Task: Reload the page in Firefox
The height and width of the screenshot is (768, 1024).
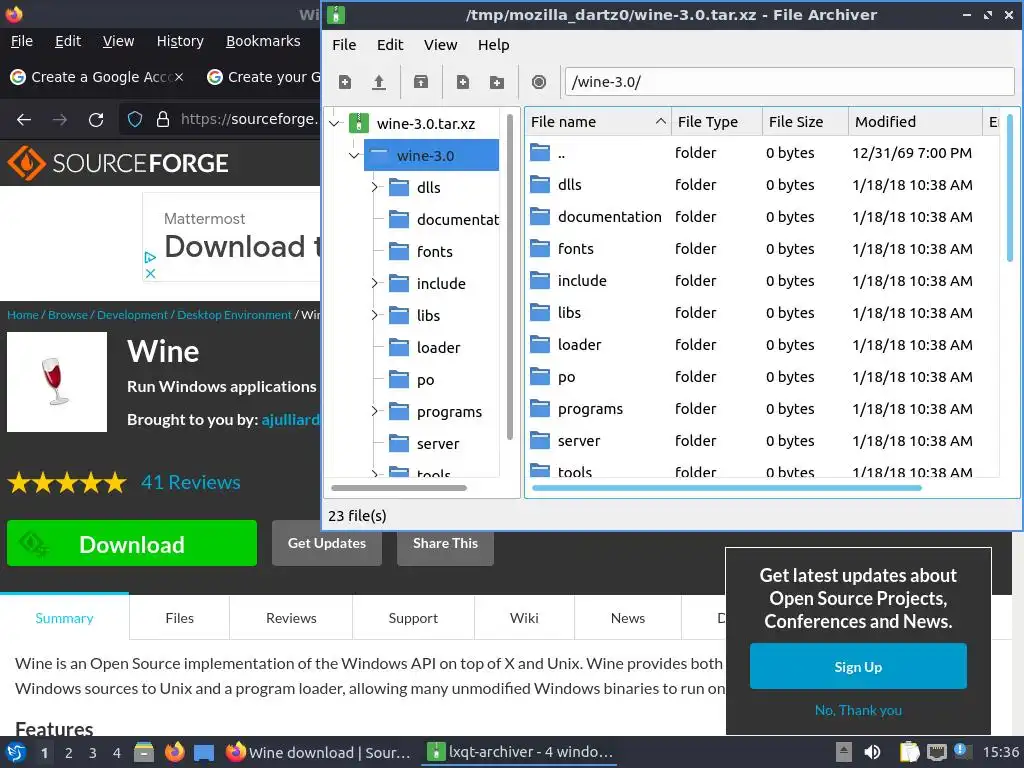Action: [x=96, y=120]
